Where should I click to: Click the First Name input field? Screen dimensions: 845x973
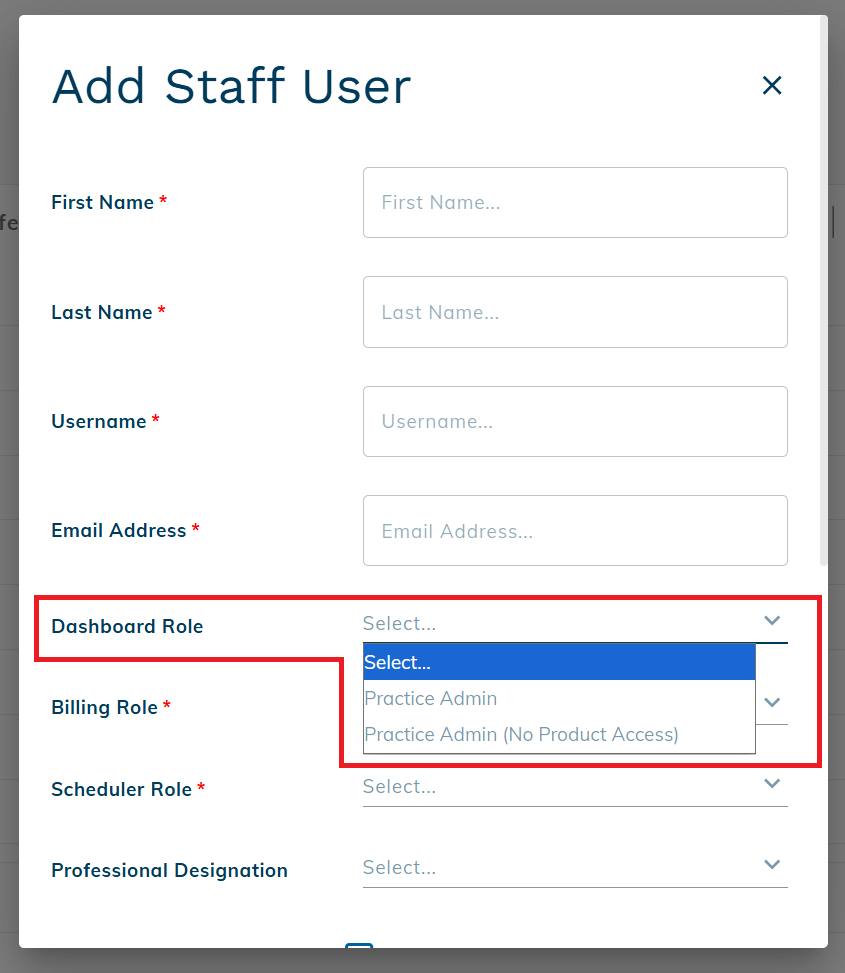[x=575, y=203]
